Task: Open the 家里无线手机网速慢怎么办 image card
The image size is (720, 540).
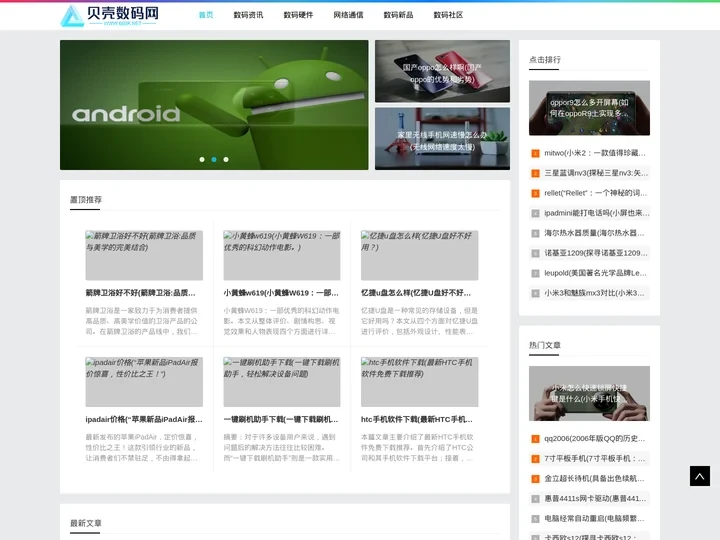Action: [442, 139]
